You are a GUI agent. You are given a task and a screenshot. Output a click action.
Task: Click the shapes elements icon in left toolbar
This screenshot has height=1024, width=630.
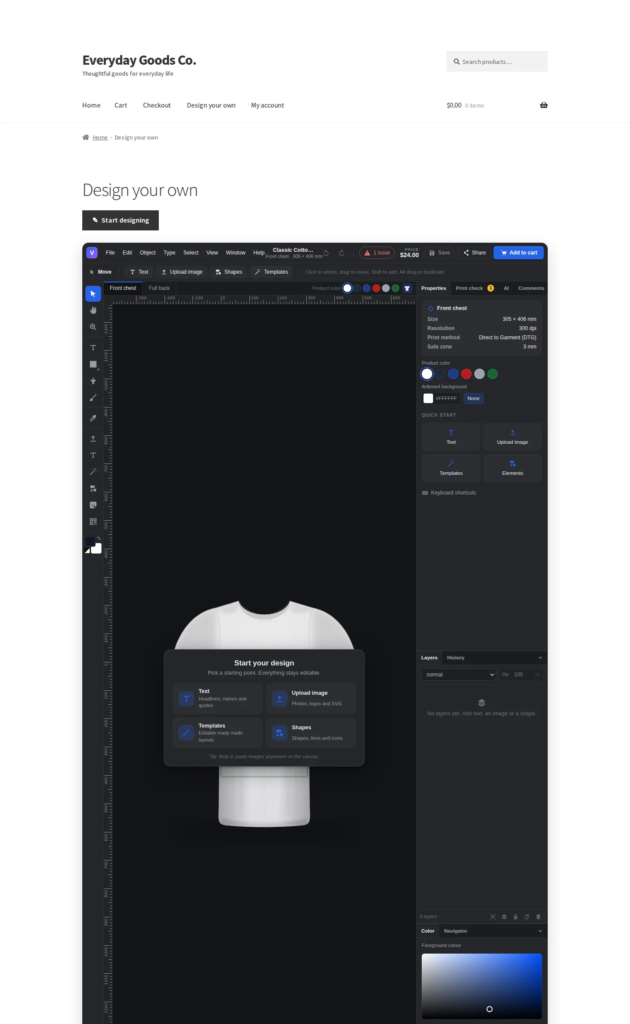(x=93, y=488)
